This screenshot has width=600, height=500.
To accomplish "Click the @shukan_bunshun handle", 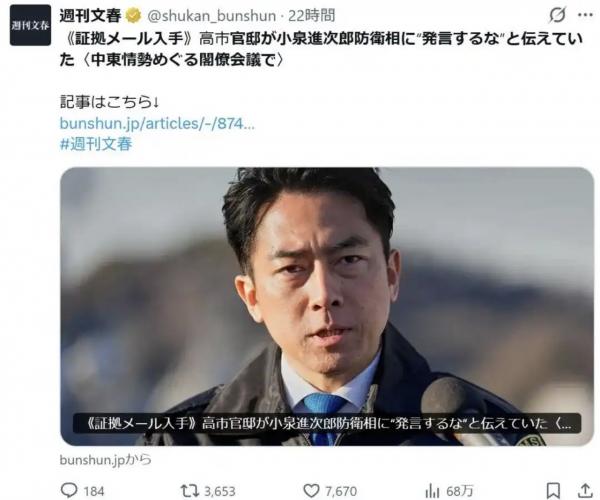I will pyautogui.click(x=212, y=16).
